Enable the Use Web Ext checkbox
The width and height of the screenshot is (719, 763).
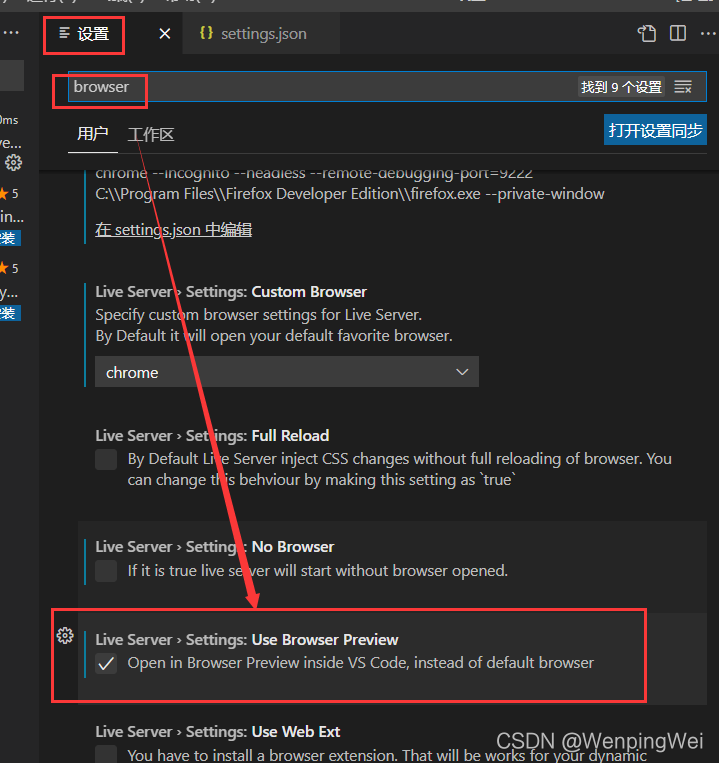click(x=106, y=754)
